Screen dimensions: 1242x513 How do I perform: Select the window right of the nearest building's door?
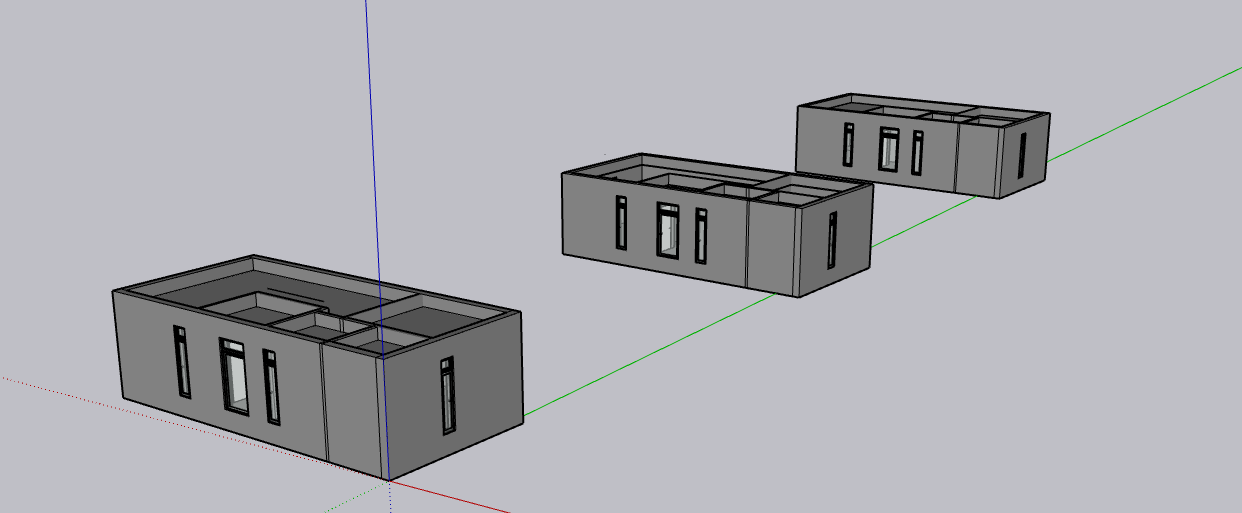click(271, 387)
